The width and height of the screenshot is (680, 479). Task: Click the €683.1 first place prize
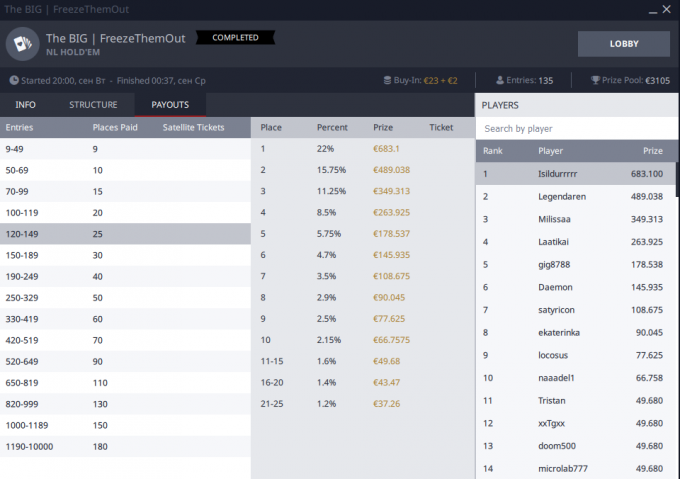386,149
